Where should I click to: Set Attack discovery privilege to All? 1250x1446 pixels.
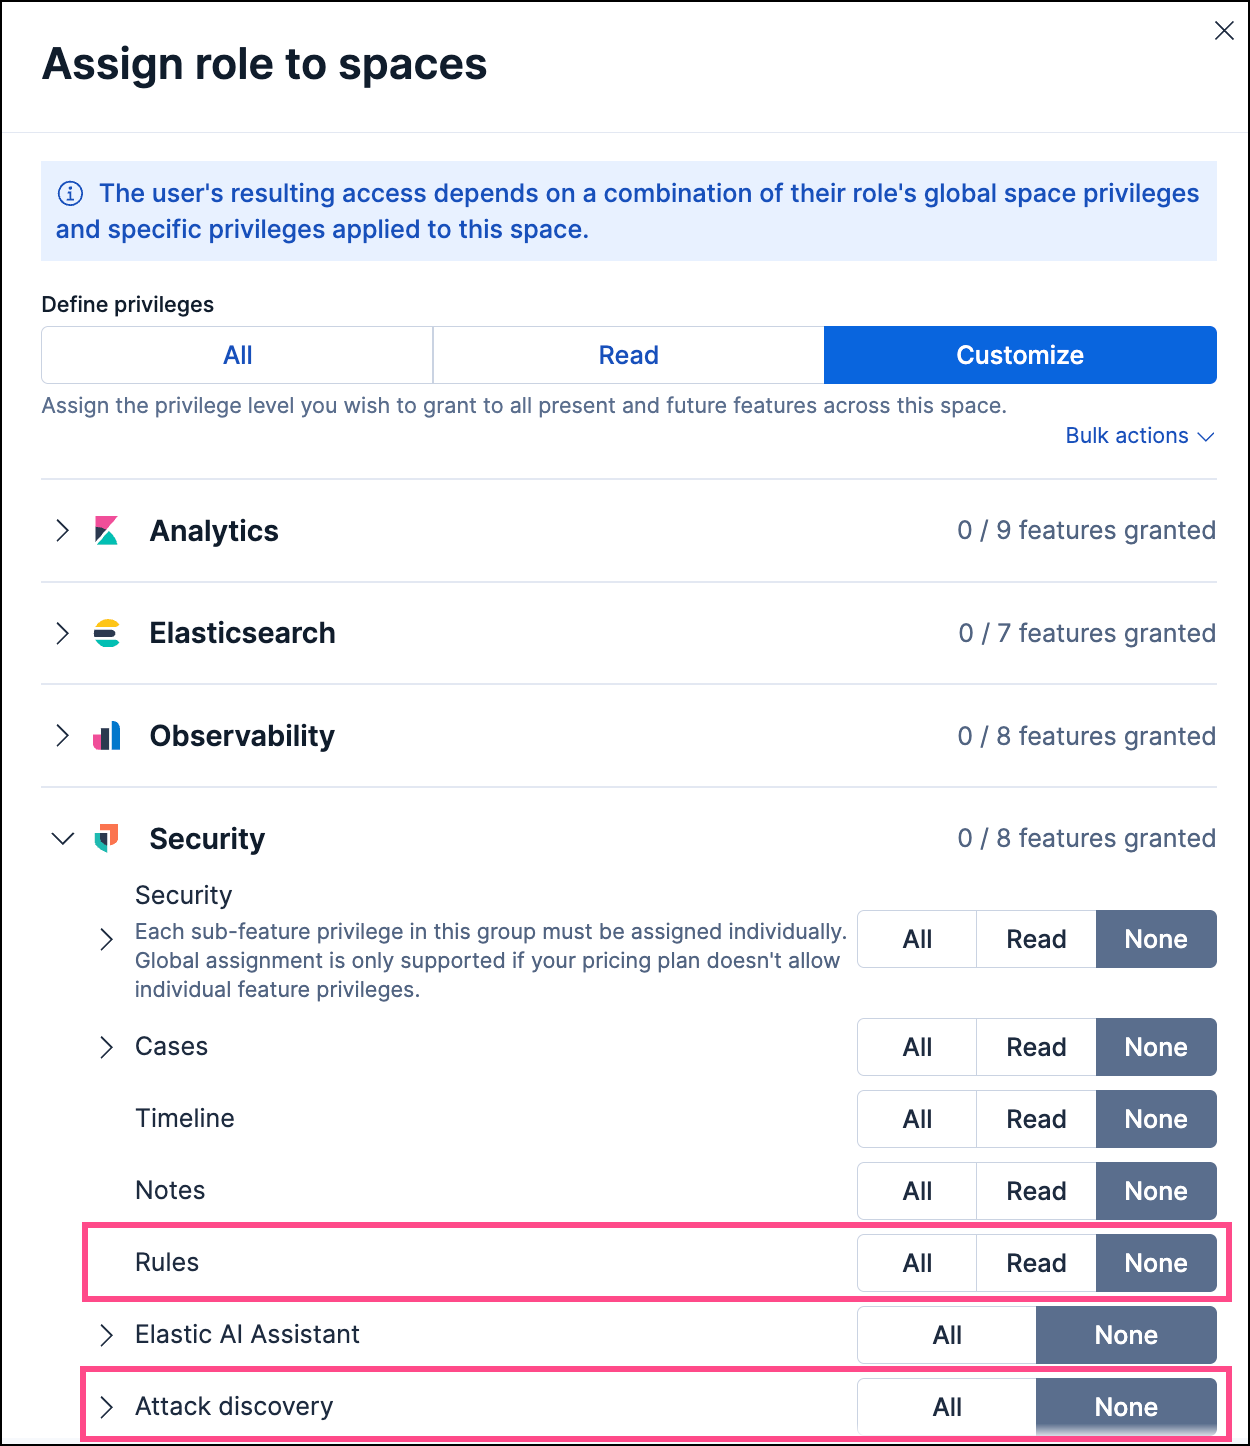pyautogui.click(x=947, y=1407)
